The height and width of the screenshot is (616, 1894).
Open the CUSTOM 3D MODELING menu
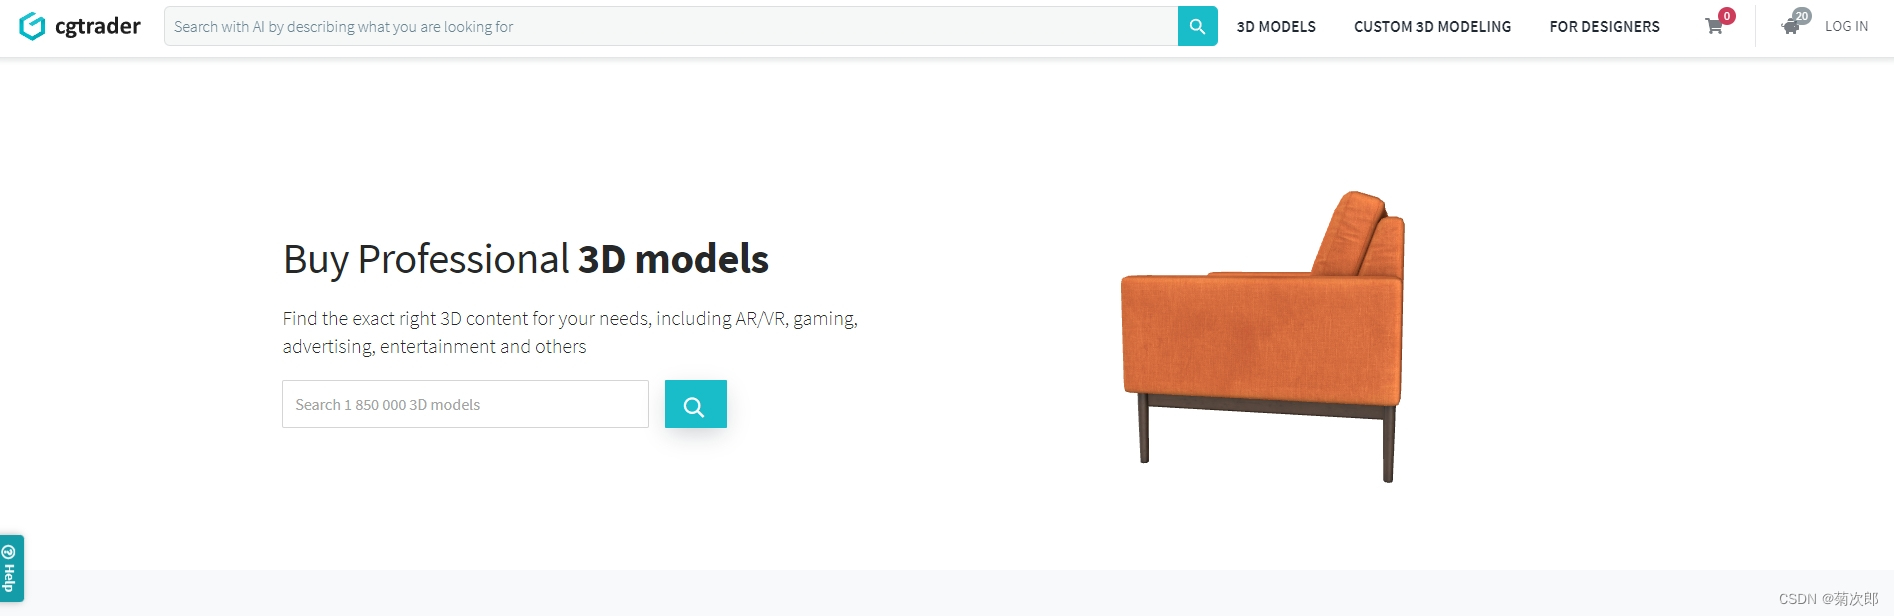click(1432, 27)
